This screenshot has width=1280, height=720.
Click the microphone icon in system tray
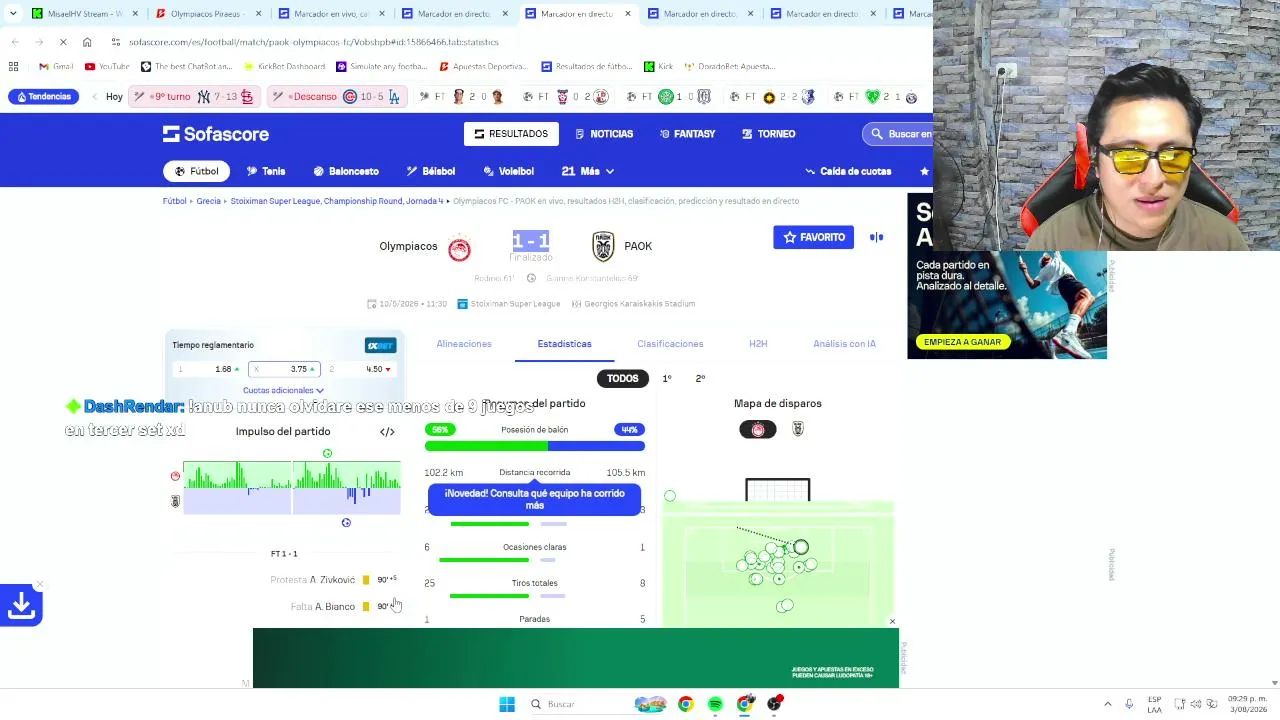tap(1129, 704)
